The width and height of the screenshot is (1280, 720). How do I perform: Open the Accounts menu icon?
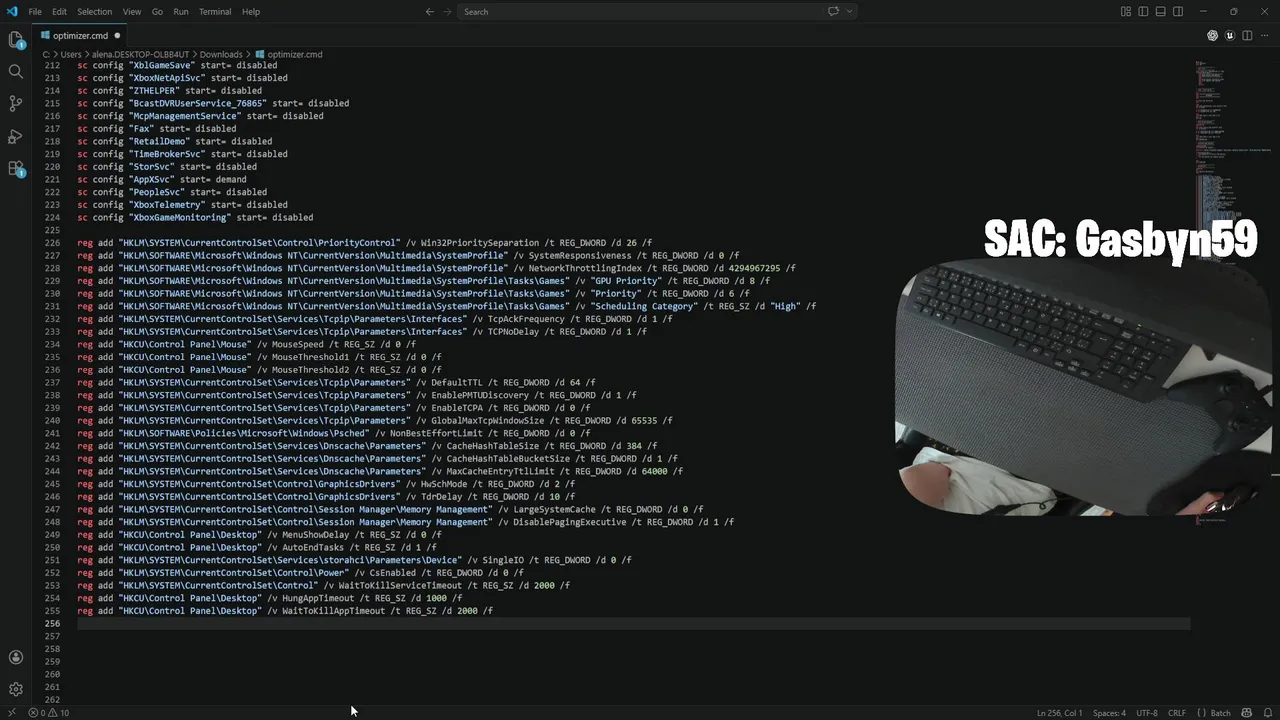pyautogui.click(x=16, y=657)
